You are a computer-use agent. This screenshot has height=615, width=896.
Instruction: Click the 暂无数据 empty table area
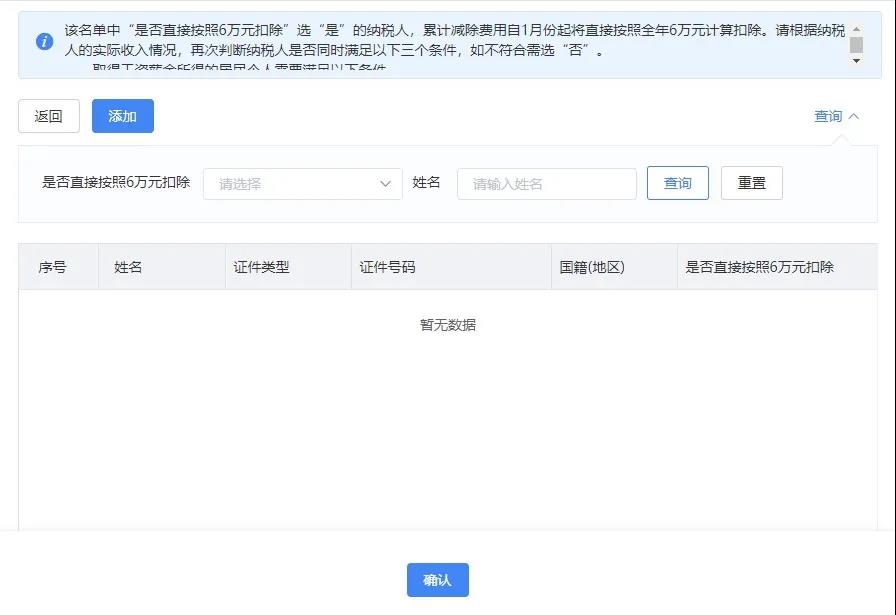(x=449, y=324)
